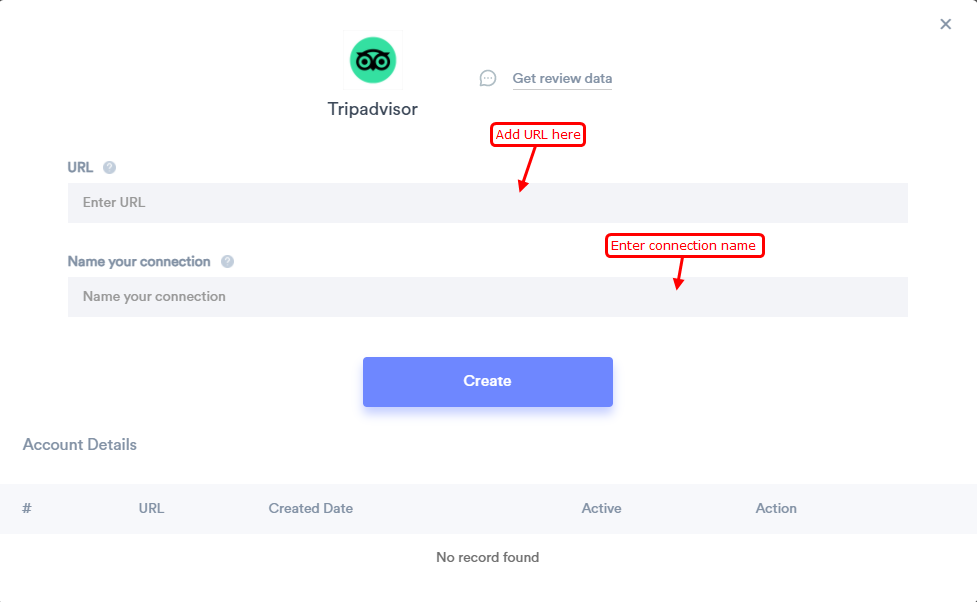The width and height of the screenshot is (977, 602).
Task: Click the Add URL here annotation
Action: [x=538, y=135]
